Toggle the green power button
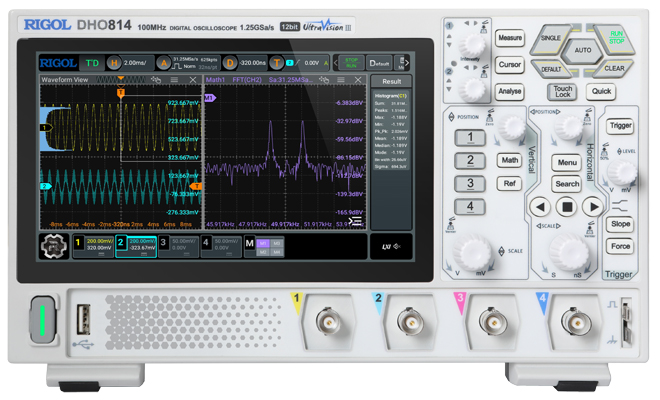This screenshot has width=660, height=400. (x=43, y=320)
